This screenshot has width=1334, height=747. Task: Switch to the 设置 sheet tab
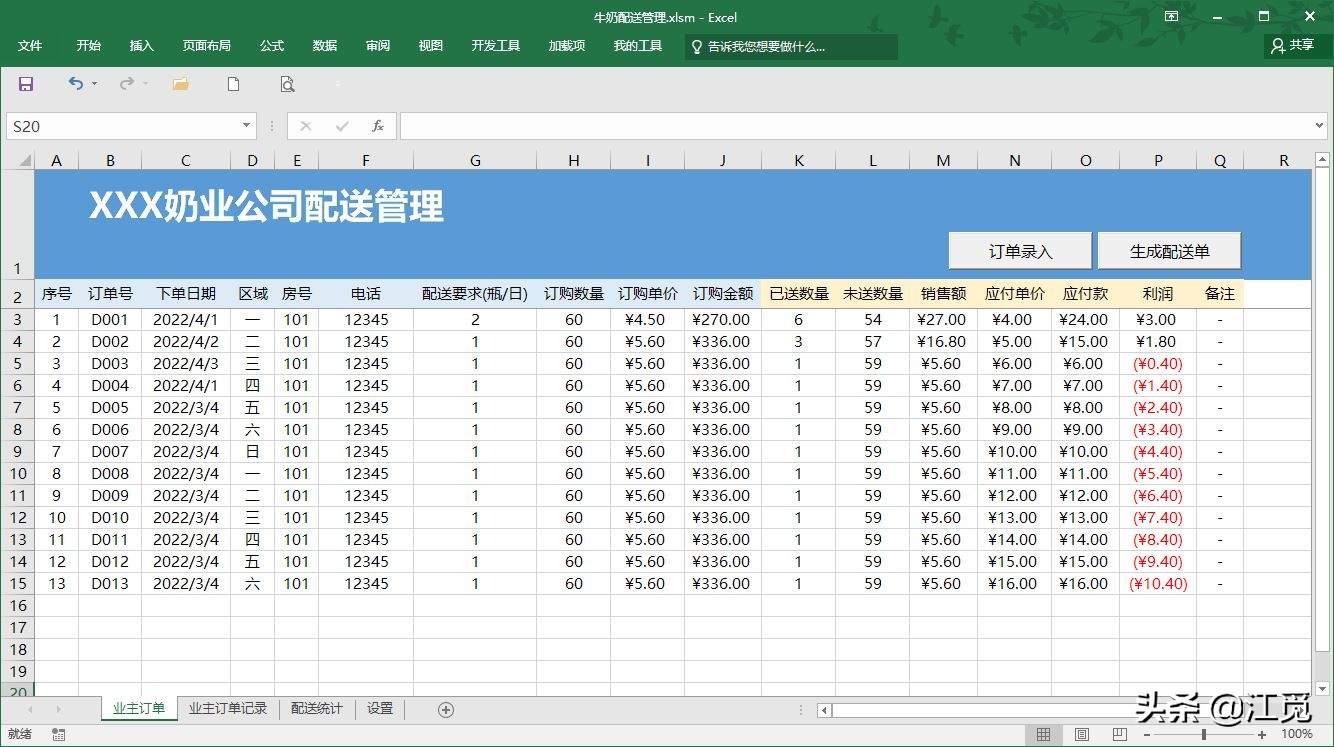tap(380, 708)
